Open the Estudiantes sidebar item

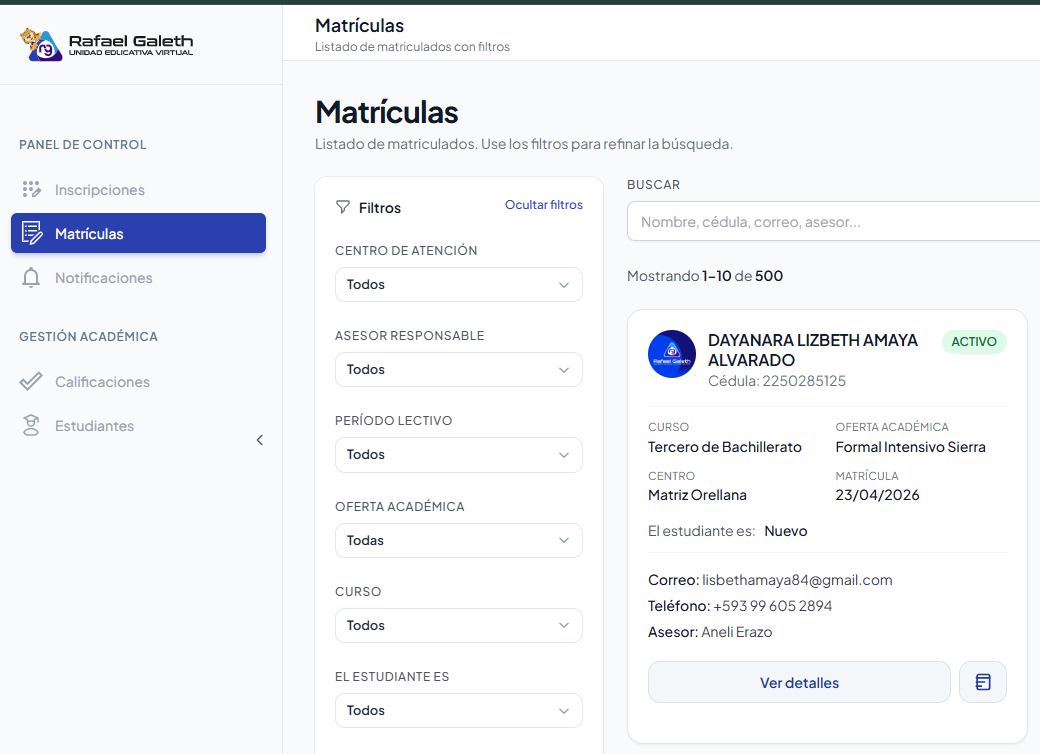[x=94, y=426]
